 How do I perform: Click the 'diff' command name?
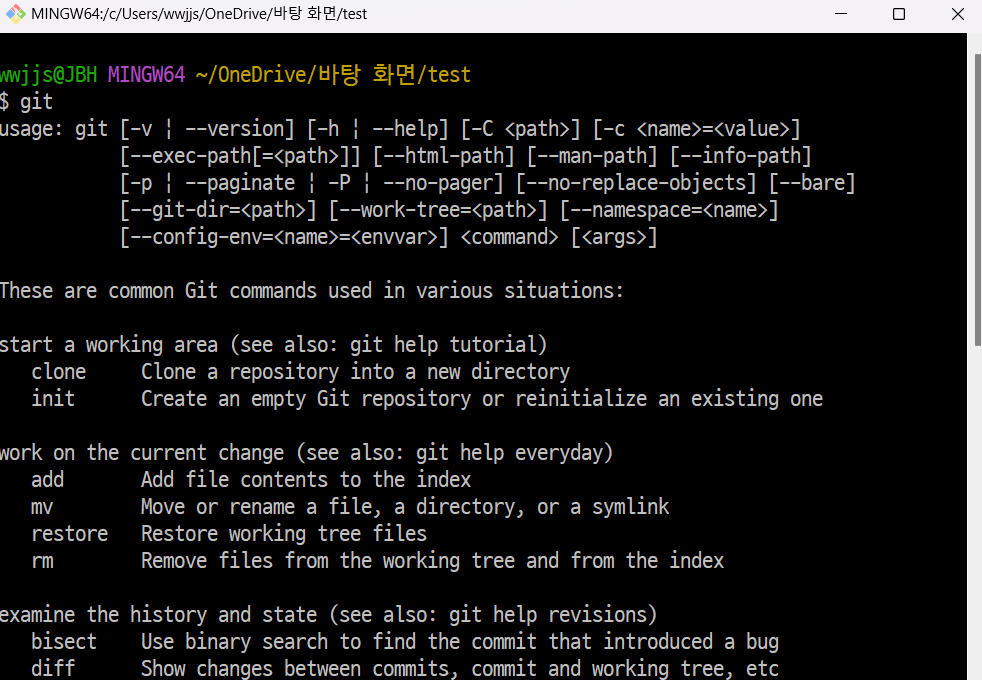(x=53, y=668)
